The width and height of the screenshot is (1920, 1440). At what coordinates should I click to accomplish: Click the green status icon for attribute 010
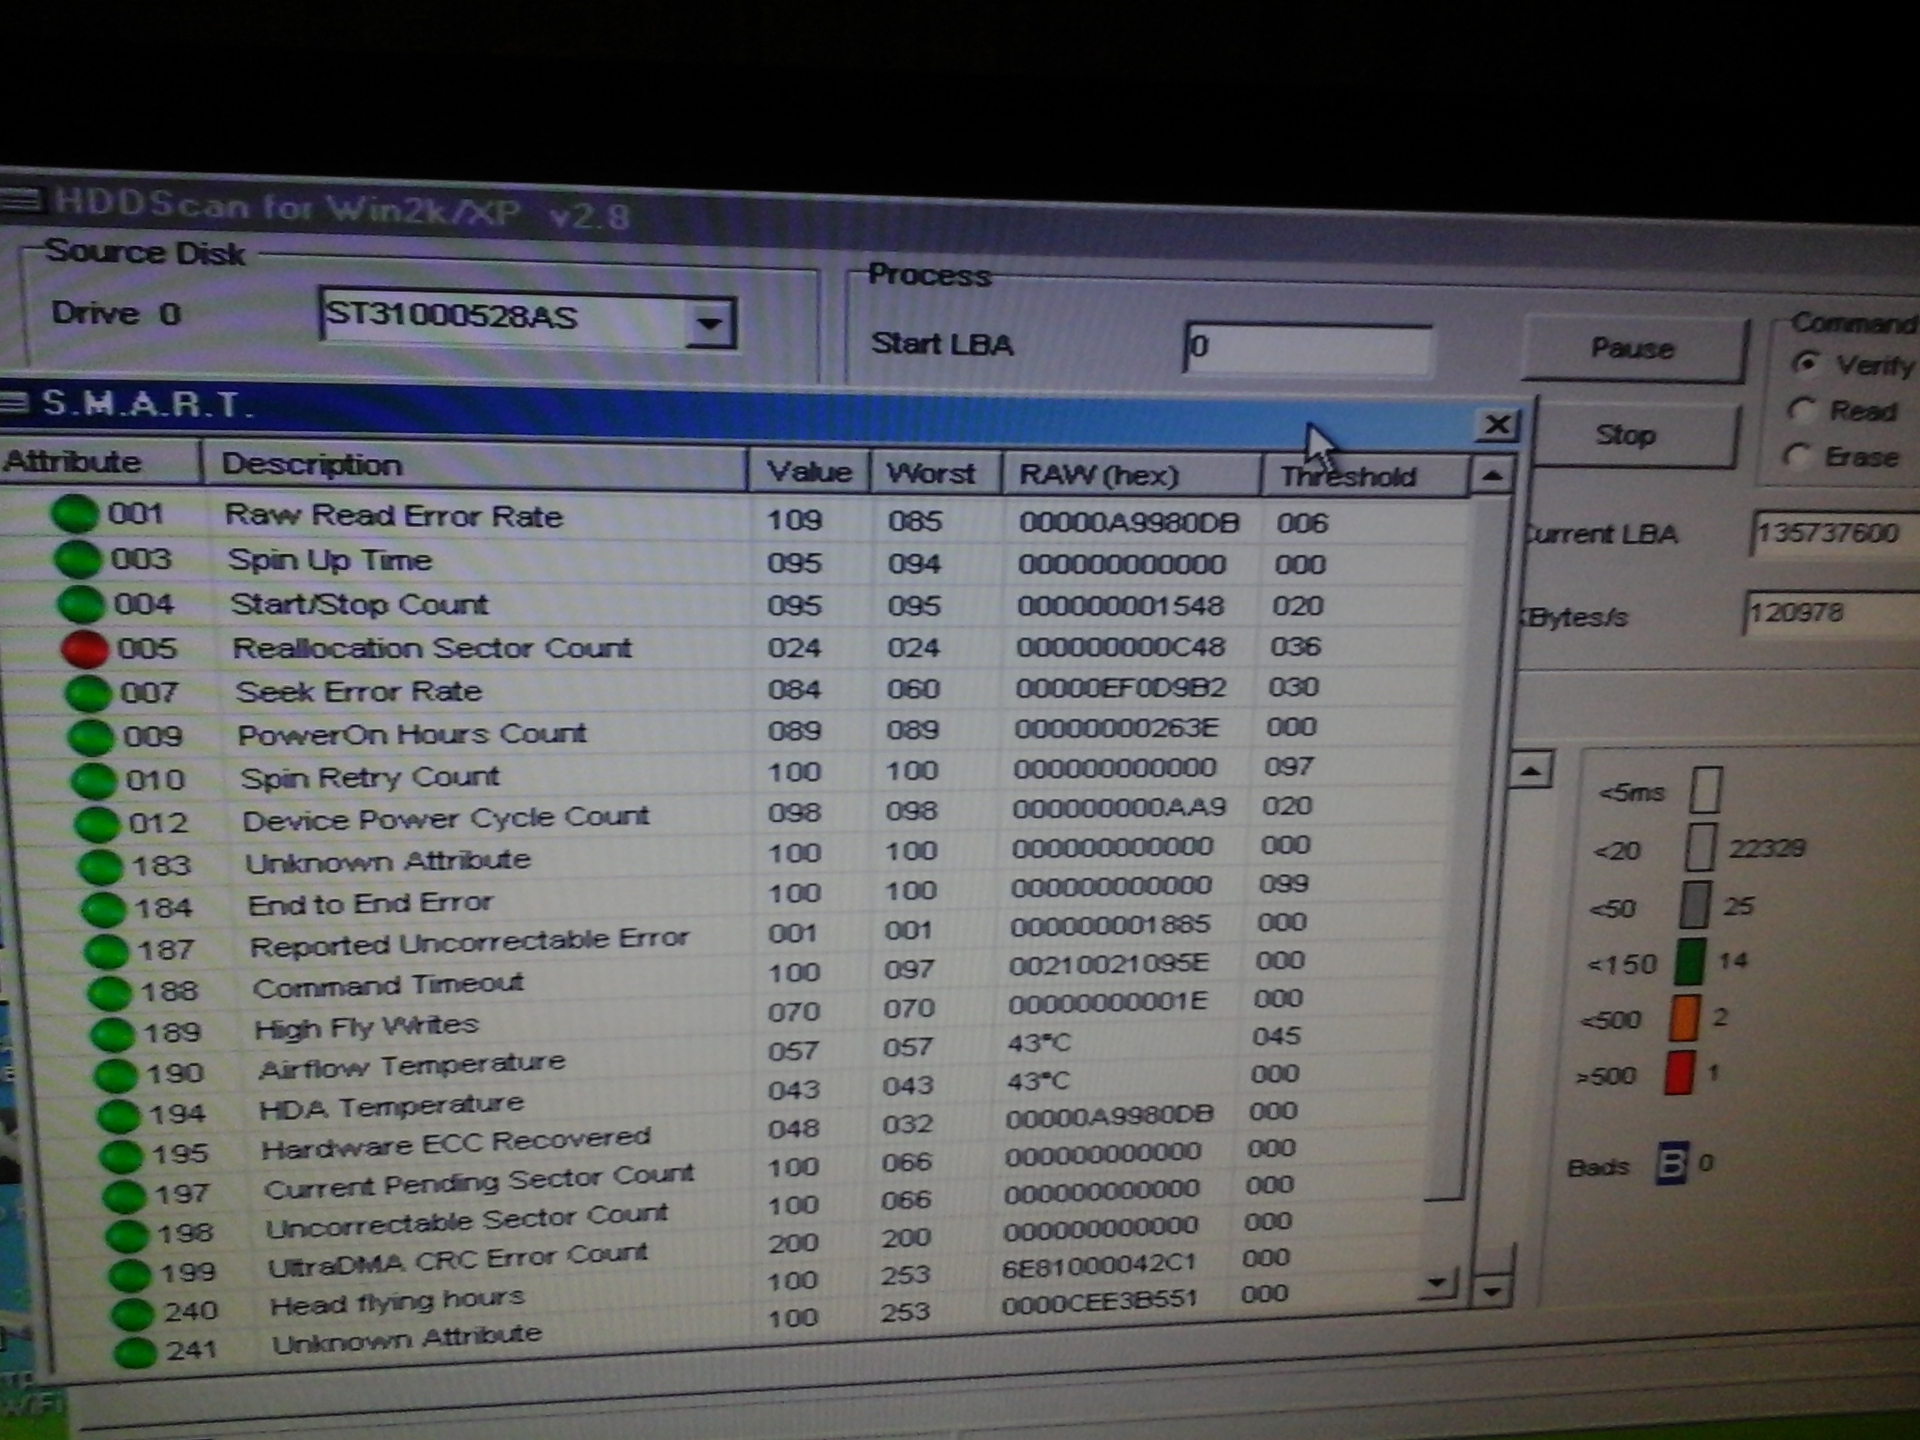click(95, 780)
